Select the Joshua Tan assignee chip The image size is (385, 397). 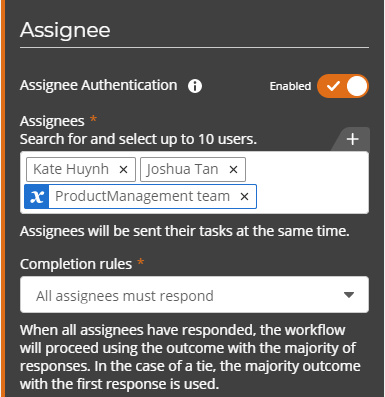point(193,170)
